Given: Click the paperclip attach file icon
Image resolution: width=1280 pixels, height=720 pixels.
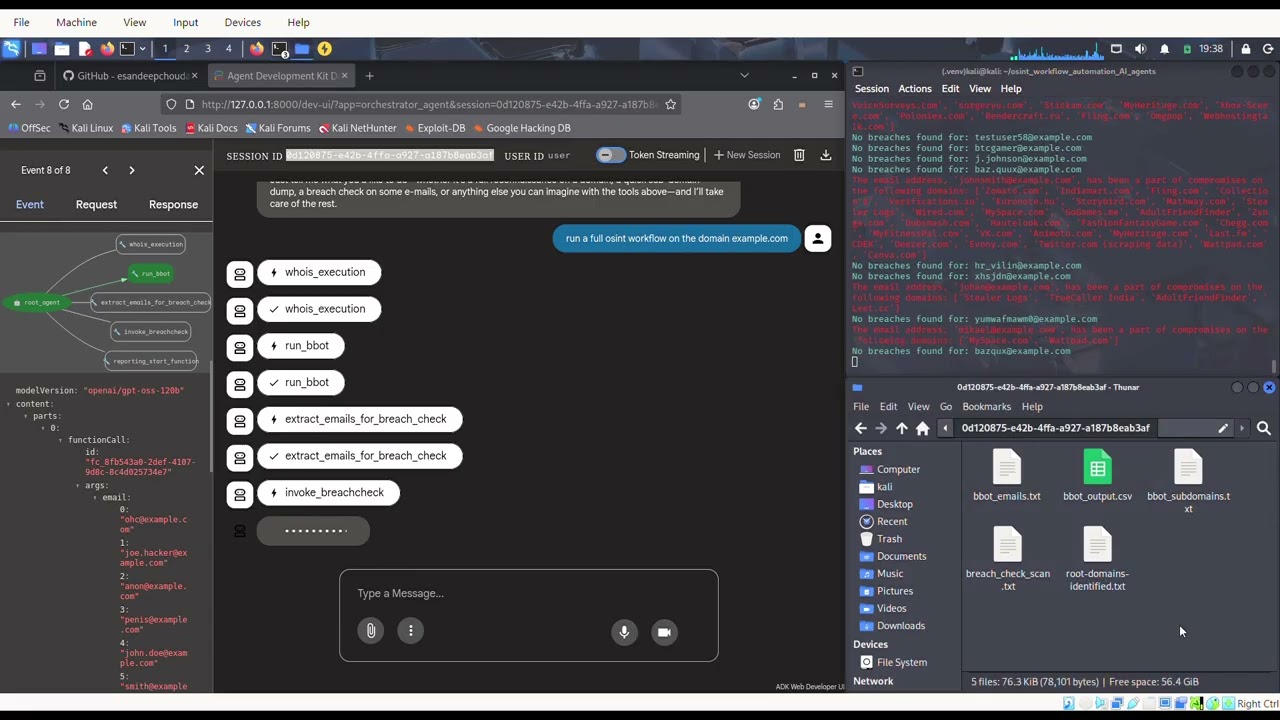Looking at the screenshot, I should 371,631.
